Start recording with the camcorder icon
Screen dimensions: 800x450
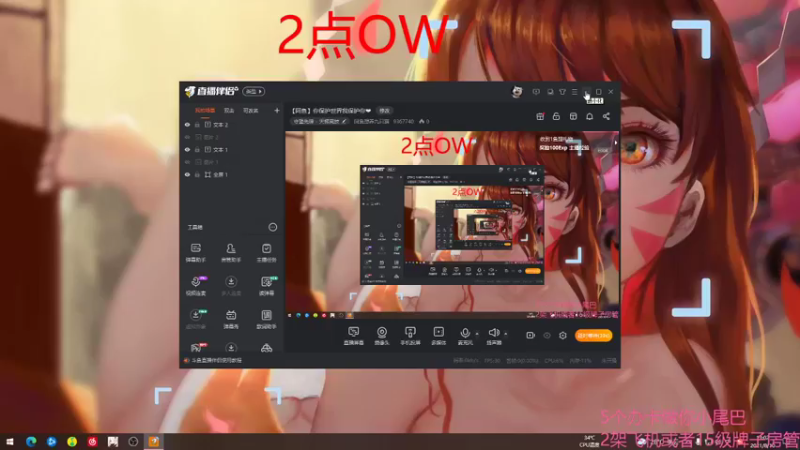tap(531, 336)
